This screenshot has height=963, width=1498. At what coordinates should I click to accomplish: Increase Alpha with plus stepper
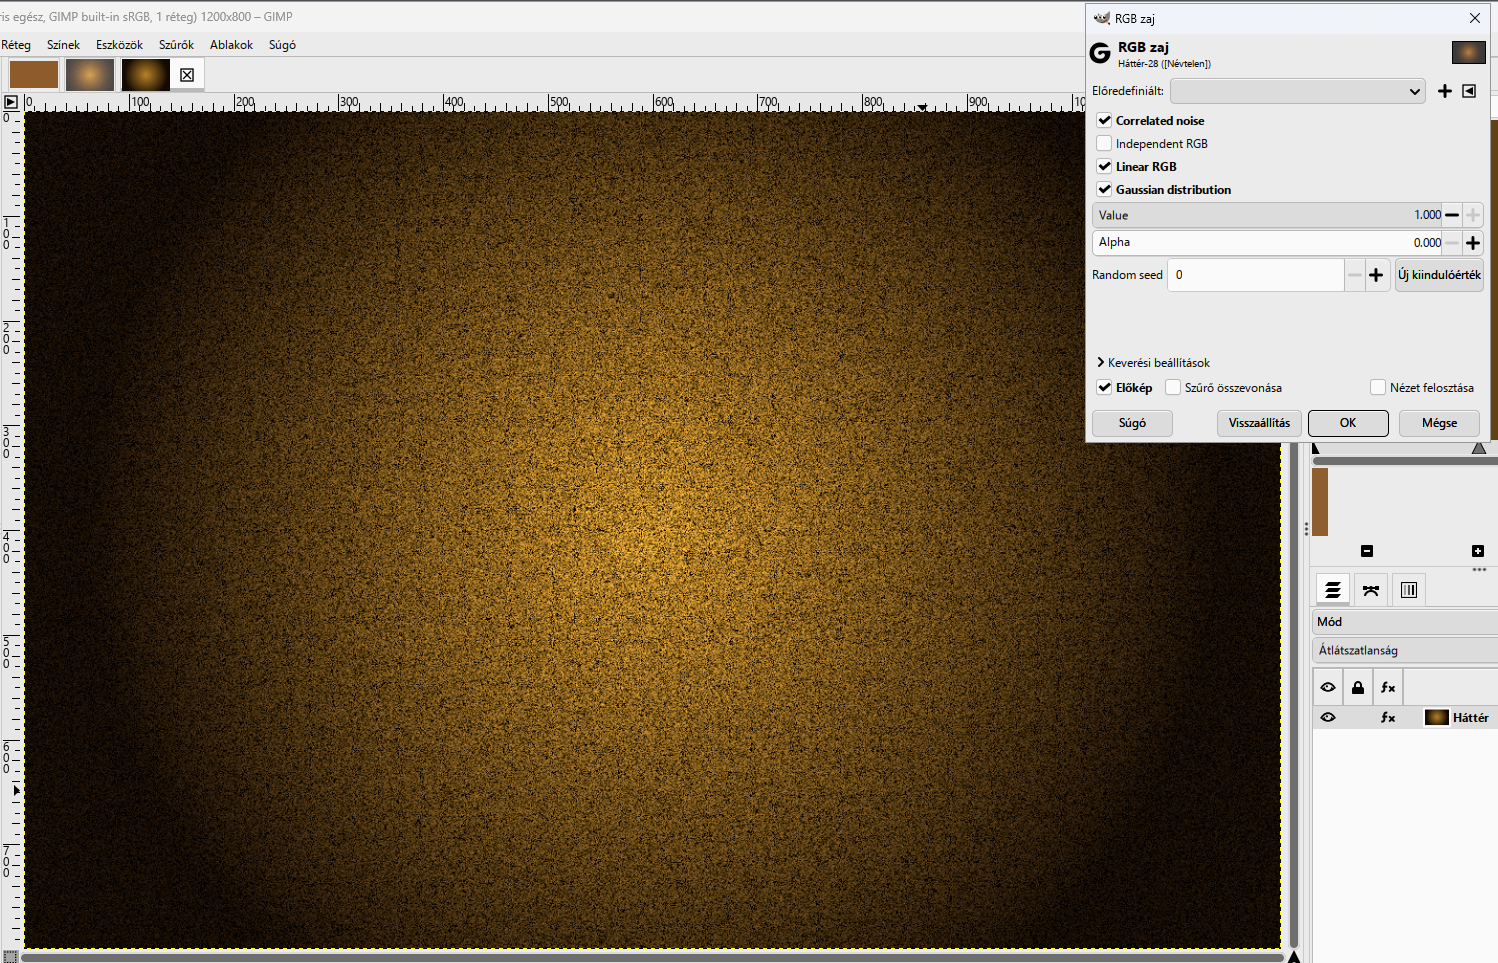[1473, 243]
